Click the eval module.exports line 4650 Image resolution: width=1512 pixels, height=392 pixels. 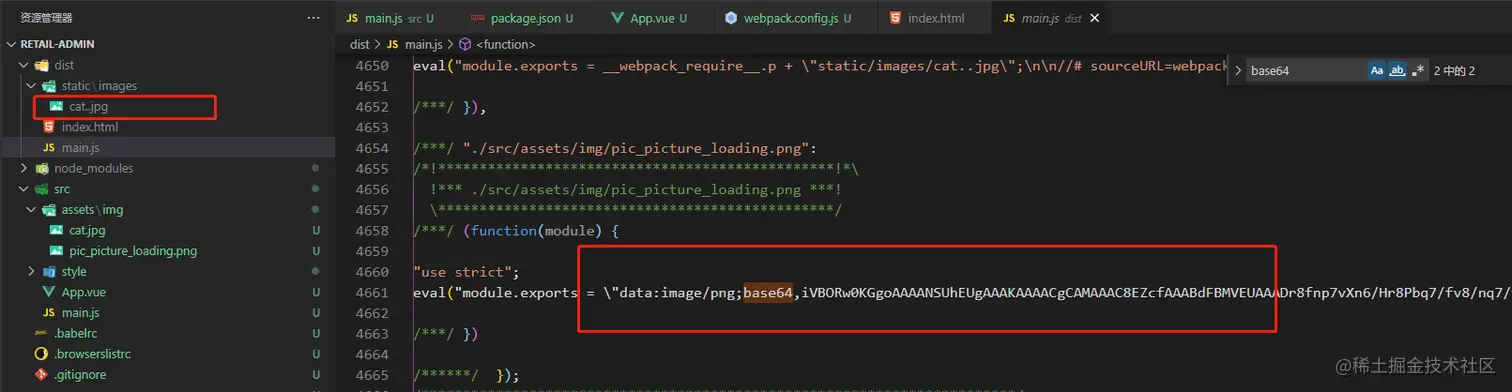coord(819,66)
